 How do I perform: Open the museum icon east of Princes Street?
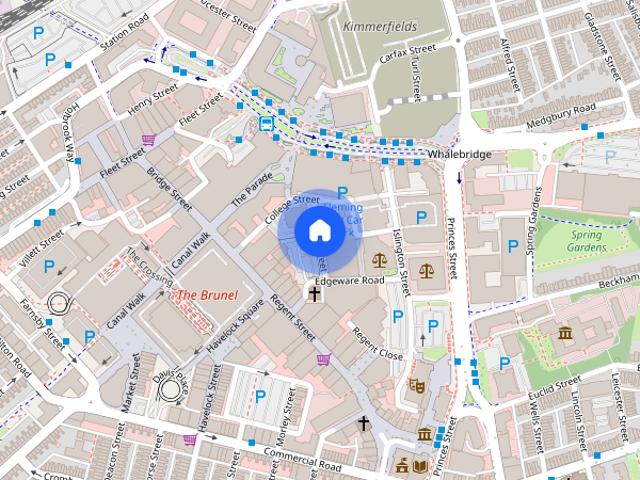pyautogui.click(x=565, y=332)
